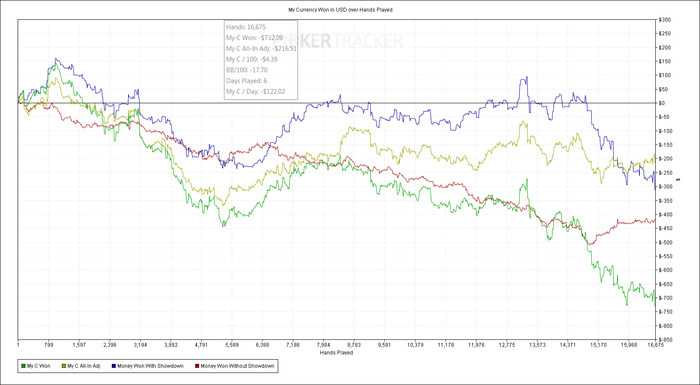Click the chart title 'My Currency Won in USD over Hands Played'

(x=341, y=9)
